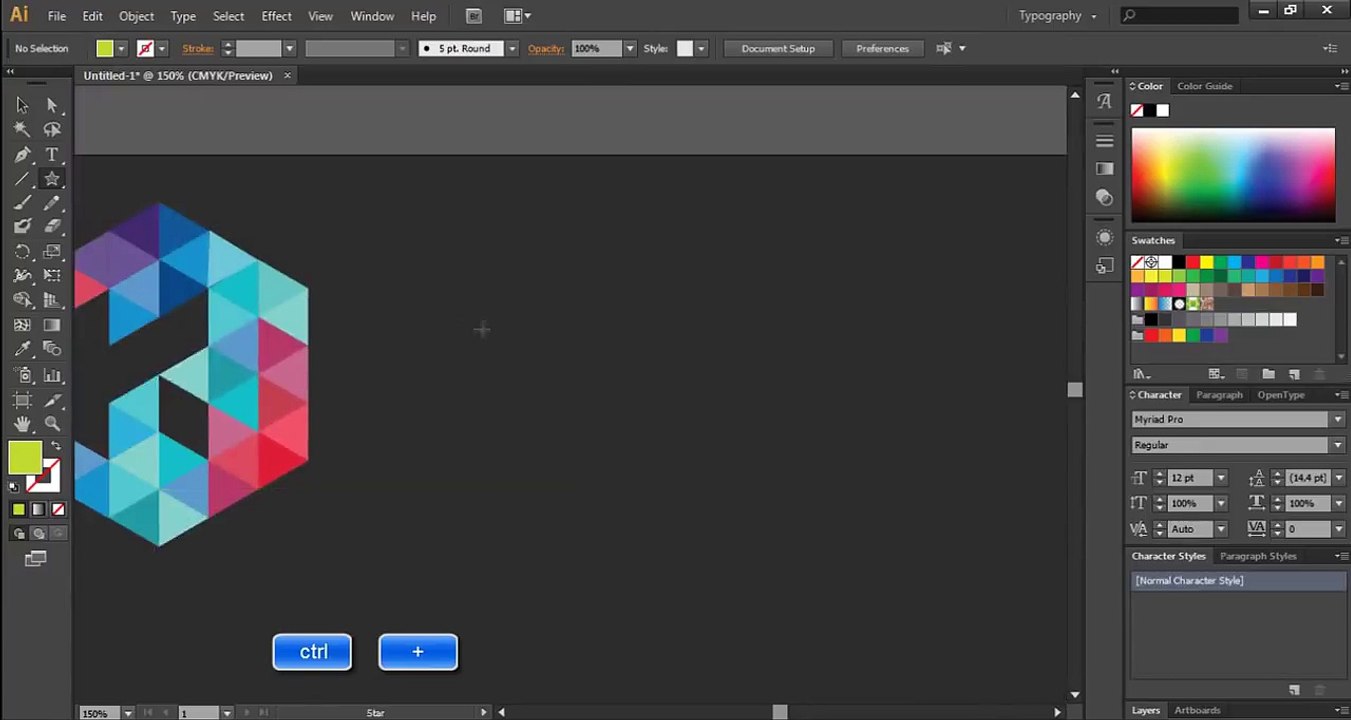
Task: Select the Shape Builder tool
Action: 22,300
